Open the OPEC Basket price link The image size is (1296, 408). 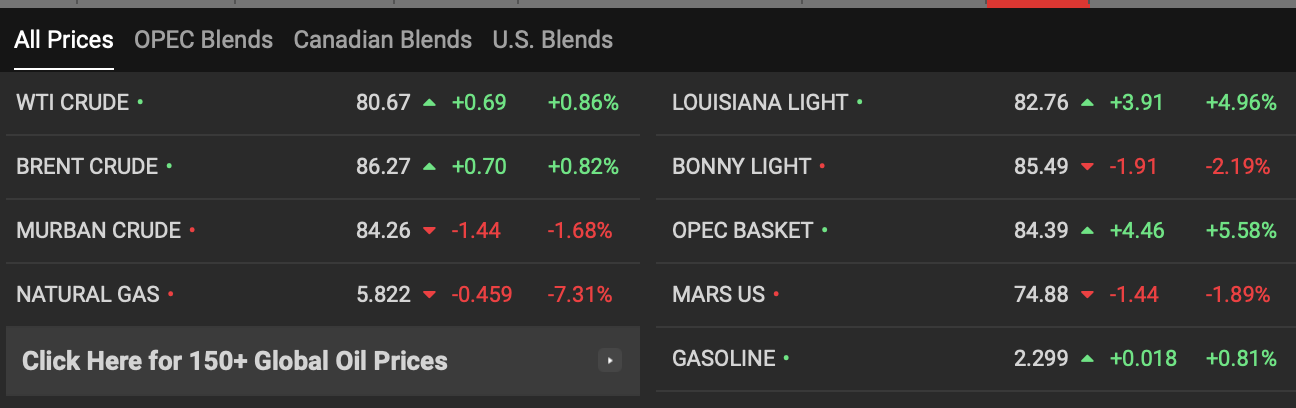click(x=743, y=230)
